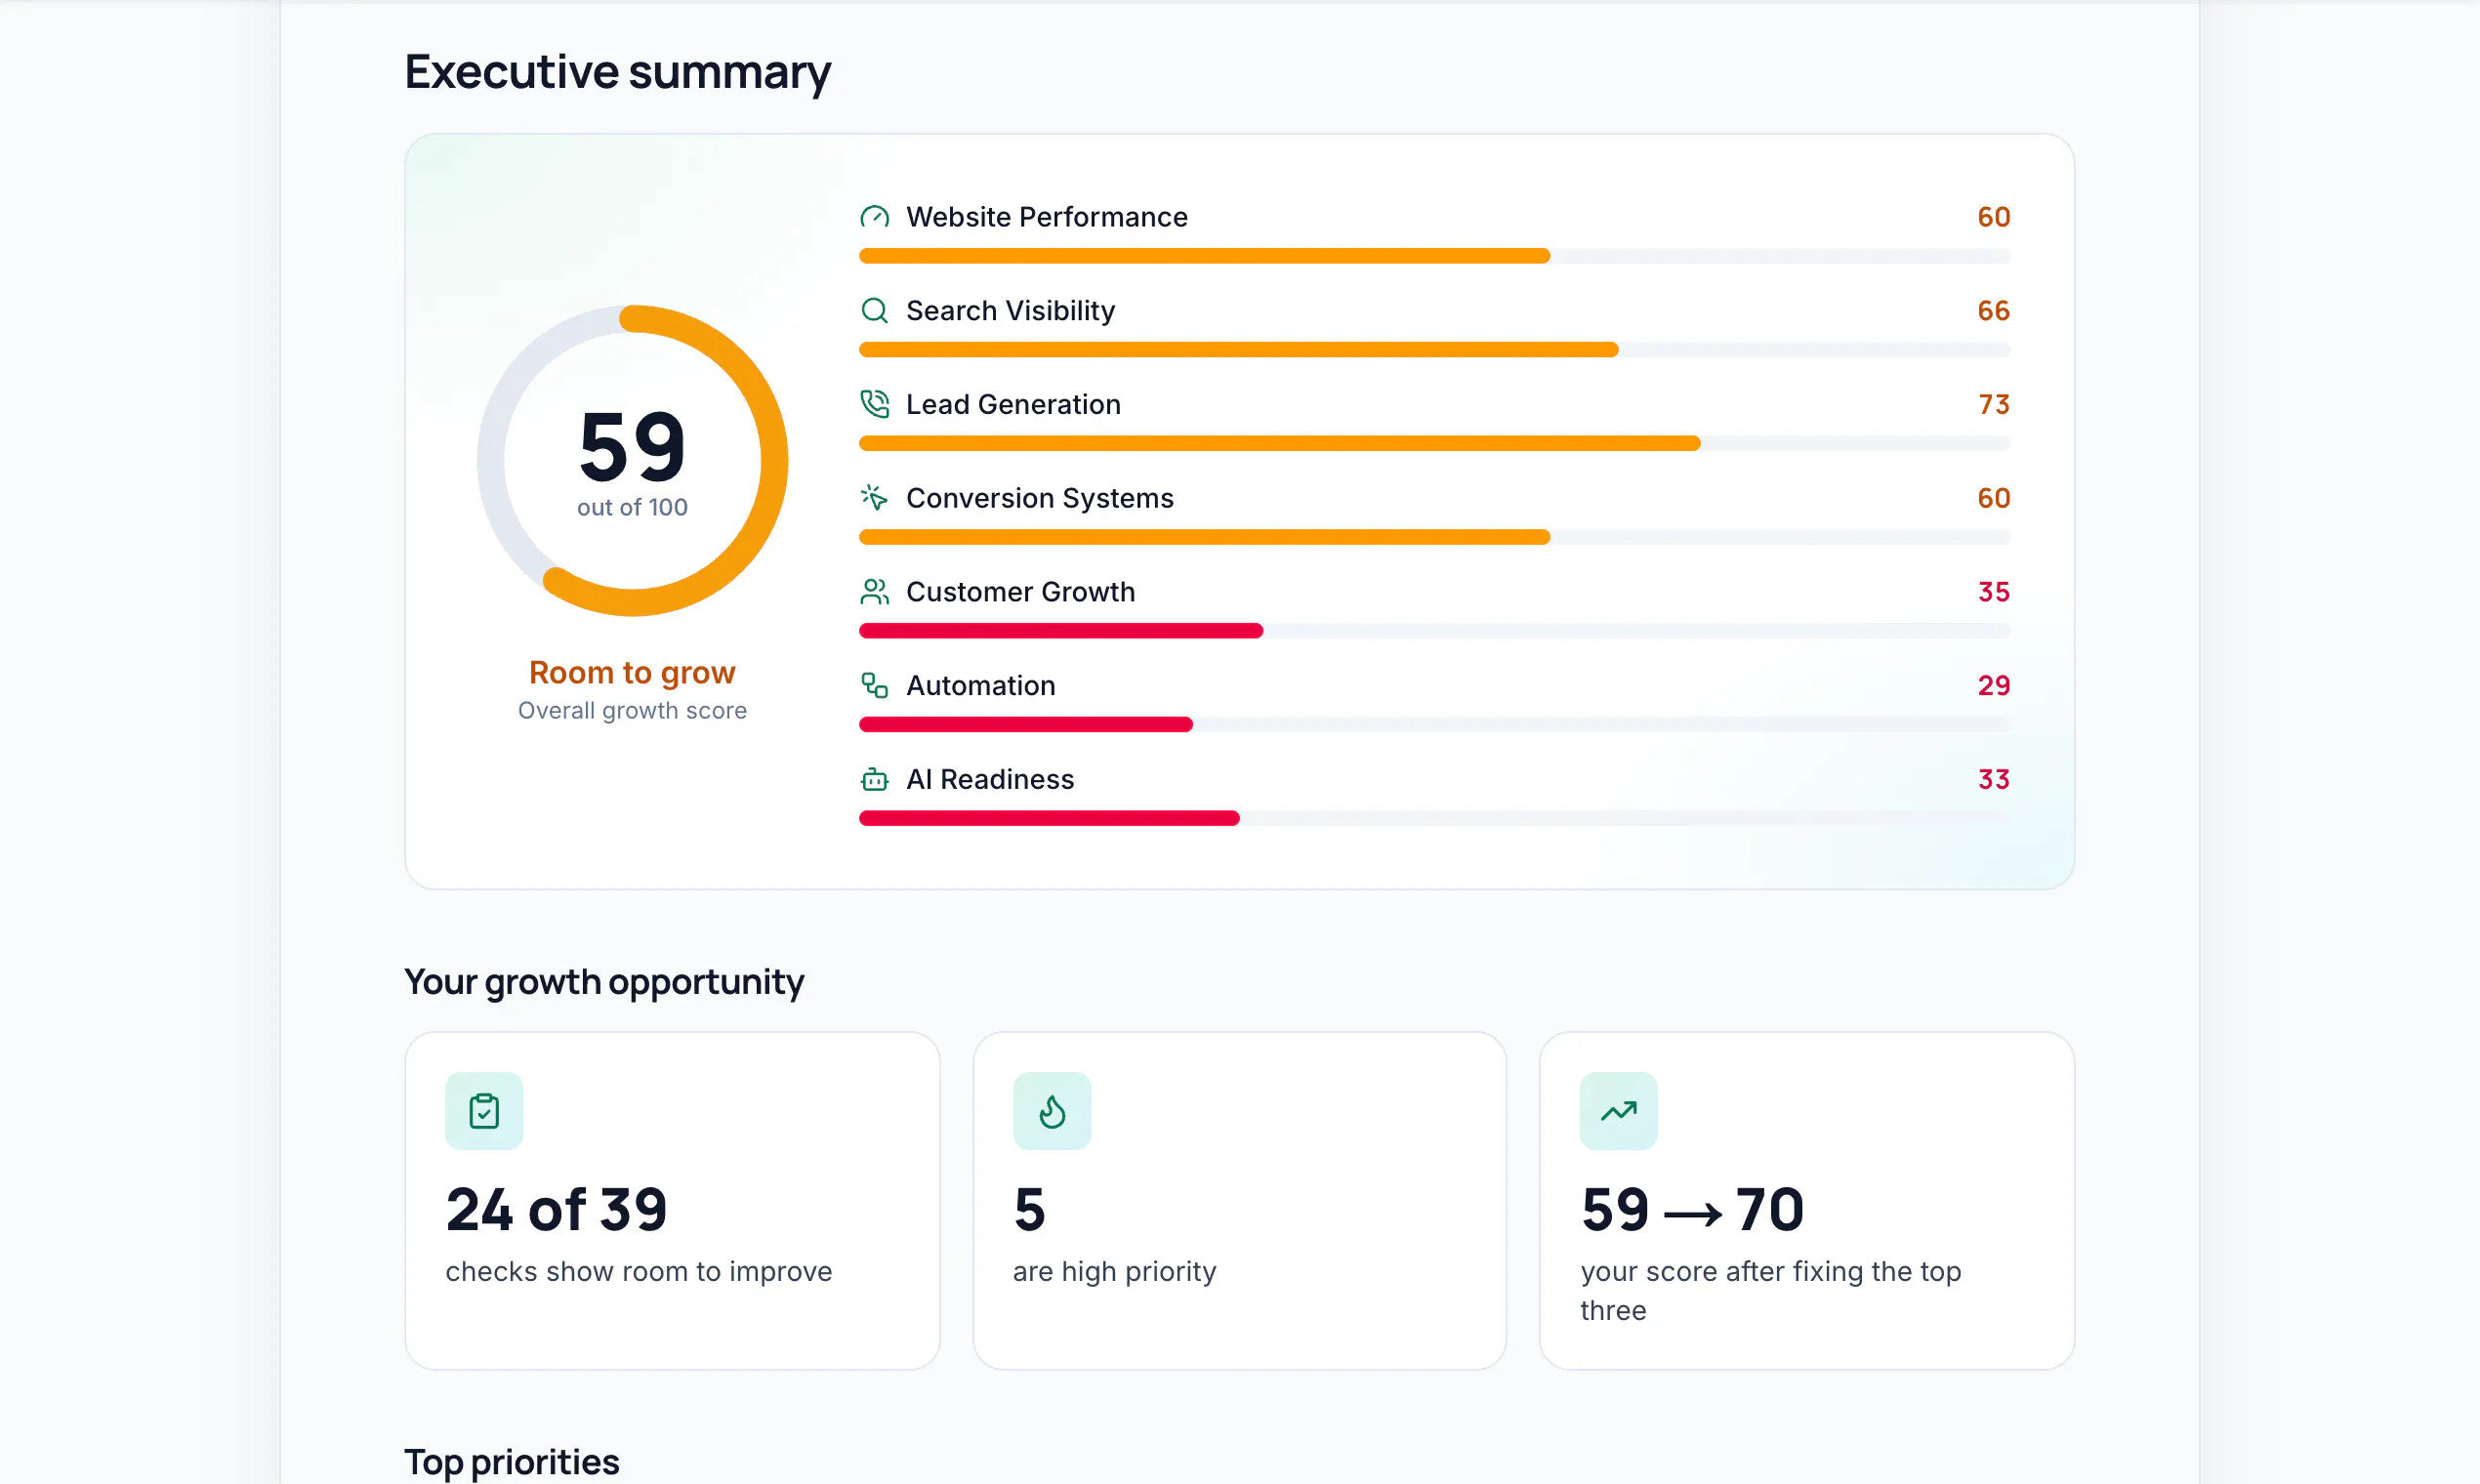Image resolution: width=2480 pixels, height=1484 pixels.
Task: Click the Search Visibility progress bar
Action: [1434, 350]
